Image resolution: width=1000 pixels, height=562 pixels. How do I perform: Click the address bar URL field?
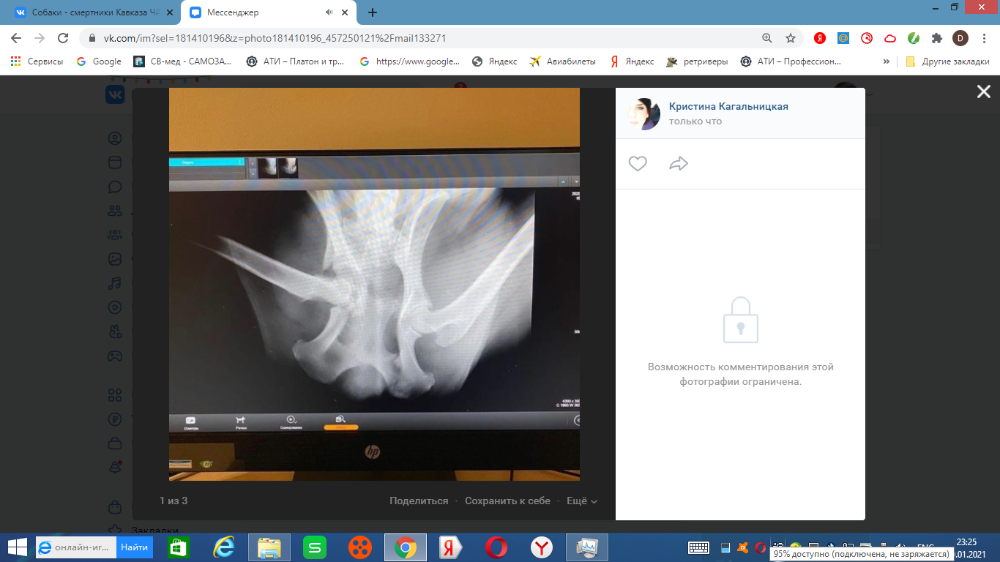point(400,38)
